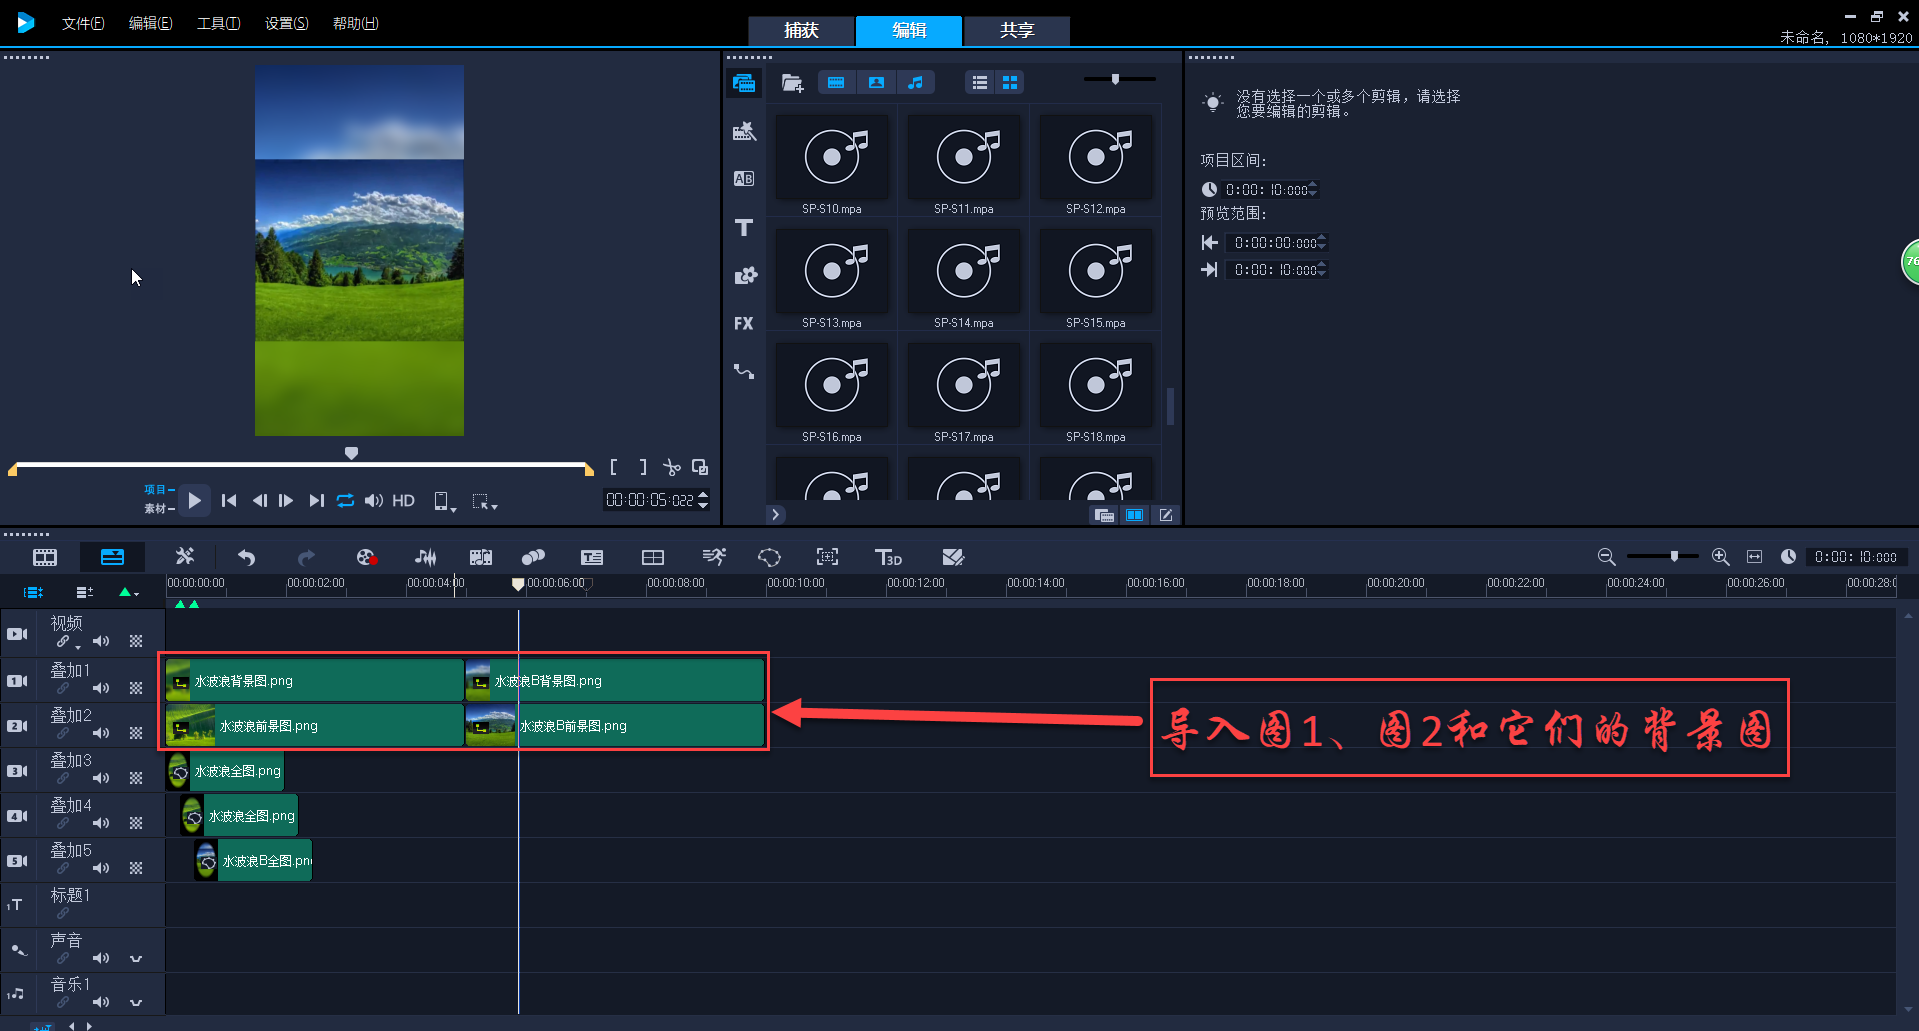Expand the 音乐1 track options chevron

point(136,1002)
